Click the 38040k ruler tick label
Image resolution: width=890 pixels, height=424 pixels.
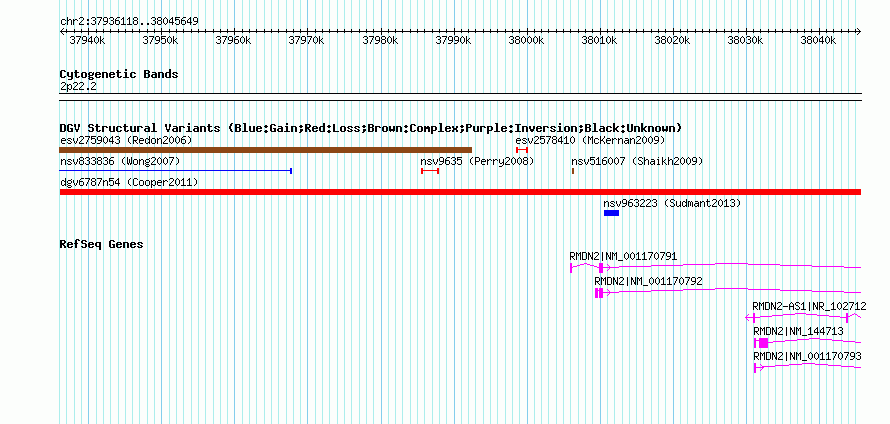pyautogui.click(x=819, y=40)
